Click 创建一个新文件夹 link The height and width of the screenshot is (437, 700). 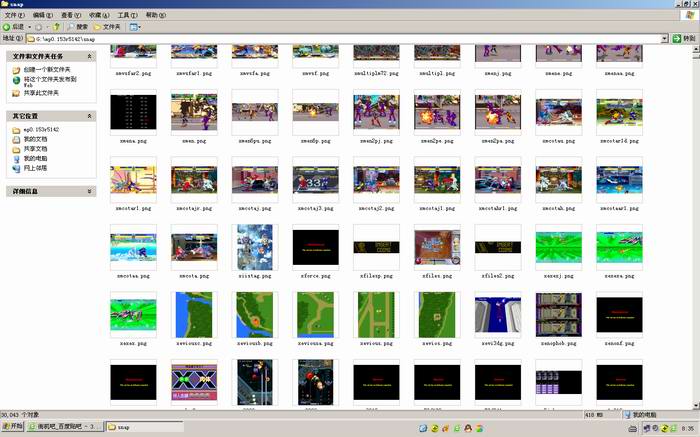point(47,69)
